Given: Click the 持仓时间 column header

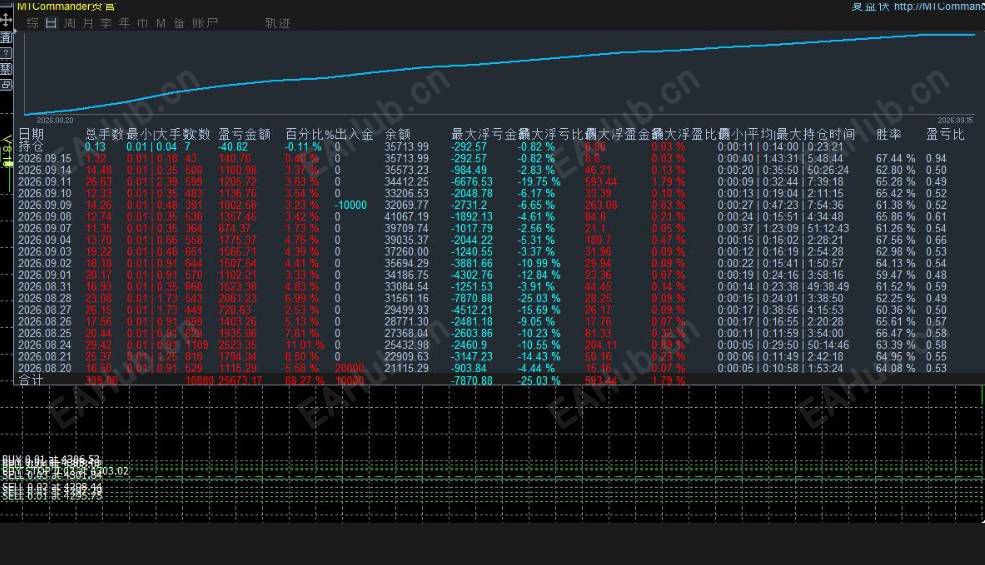Looking at the screenshot, I should click(x=829, y=134).
